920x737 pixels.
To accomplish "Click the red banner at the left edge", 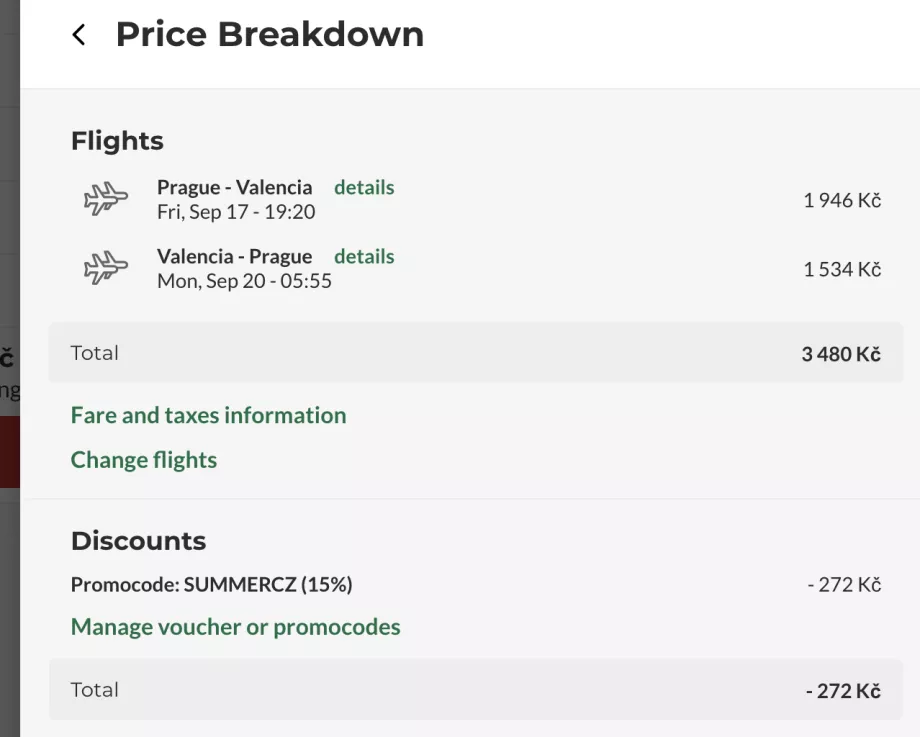I will (x=7, y=450).
